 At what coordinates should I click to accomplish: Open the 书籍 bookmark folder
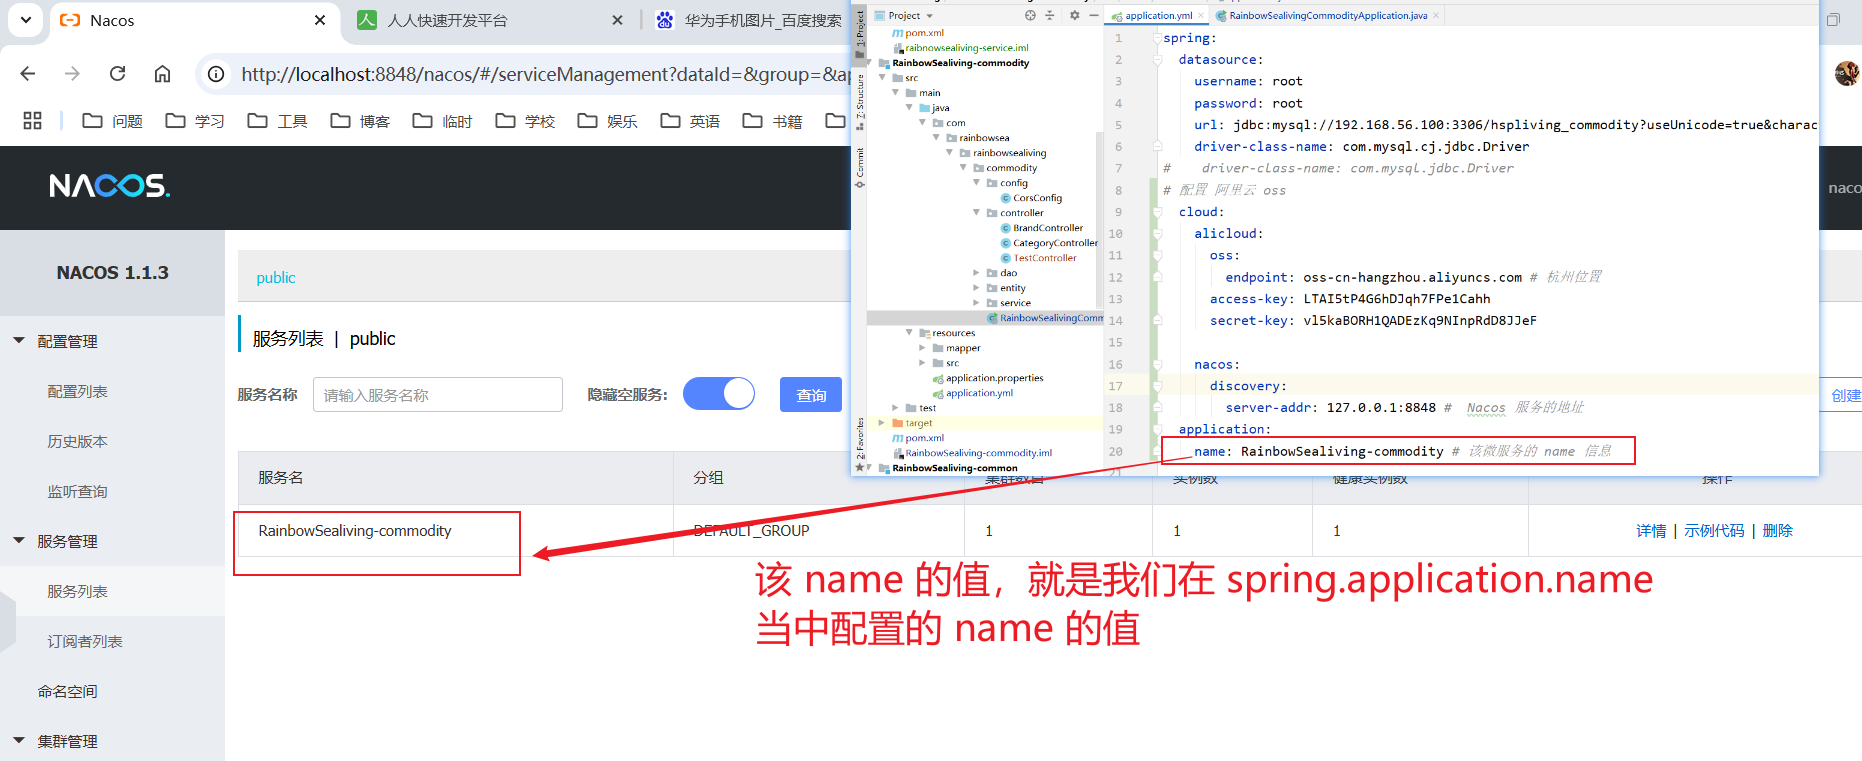click(772, 121)
